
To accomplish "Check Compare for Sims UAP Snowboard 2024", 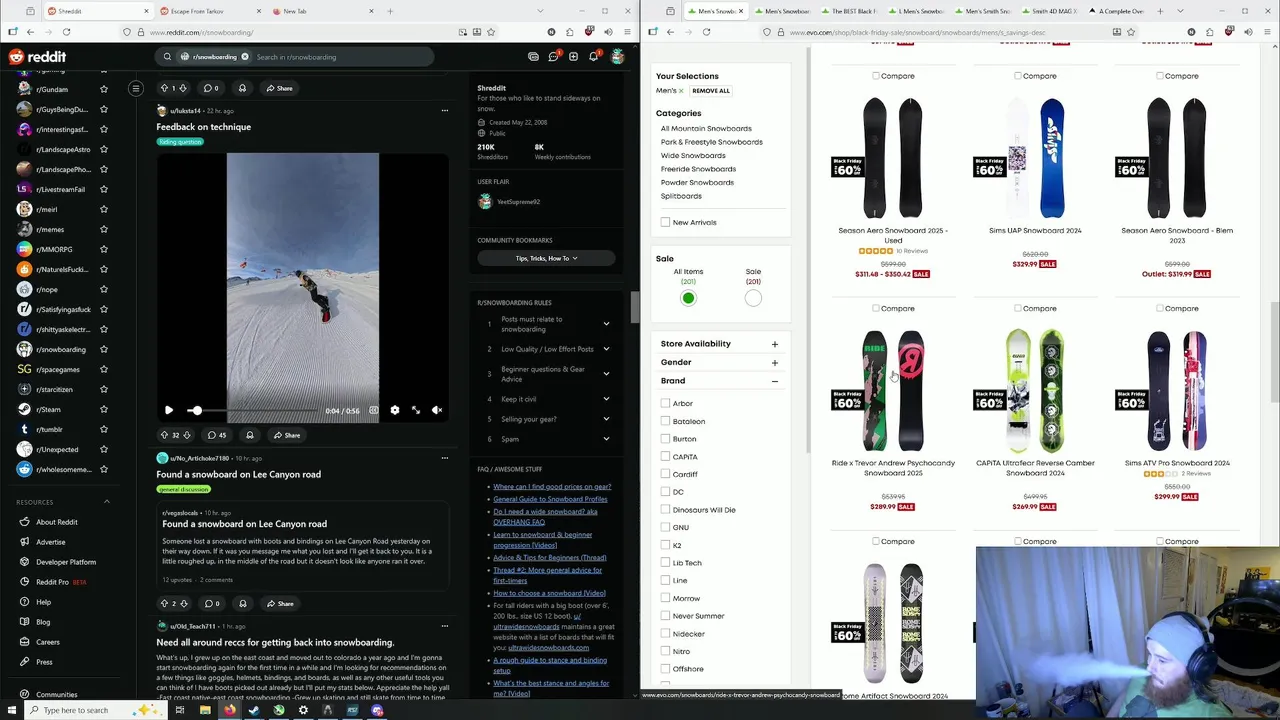I will (x=1018, y=76).
